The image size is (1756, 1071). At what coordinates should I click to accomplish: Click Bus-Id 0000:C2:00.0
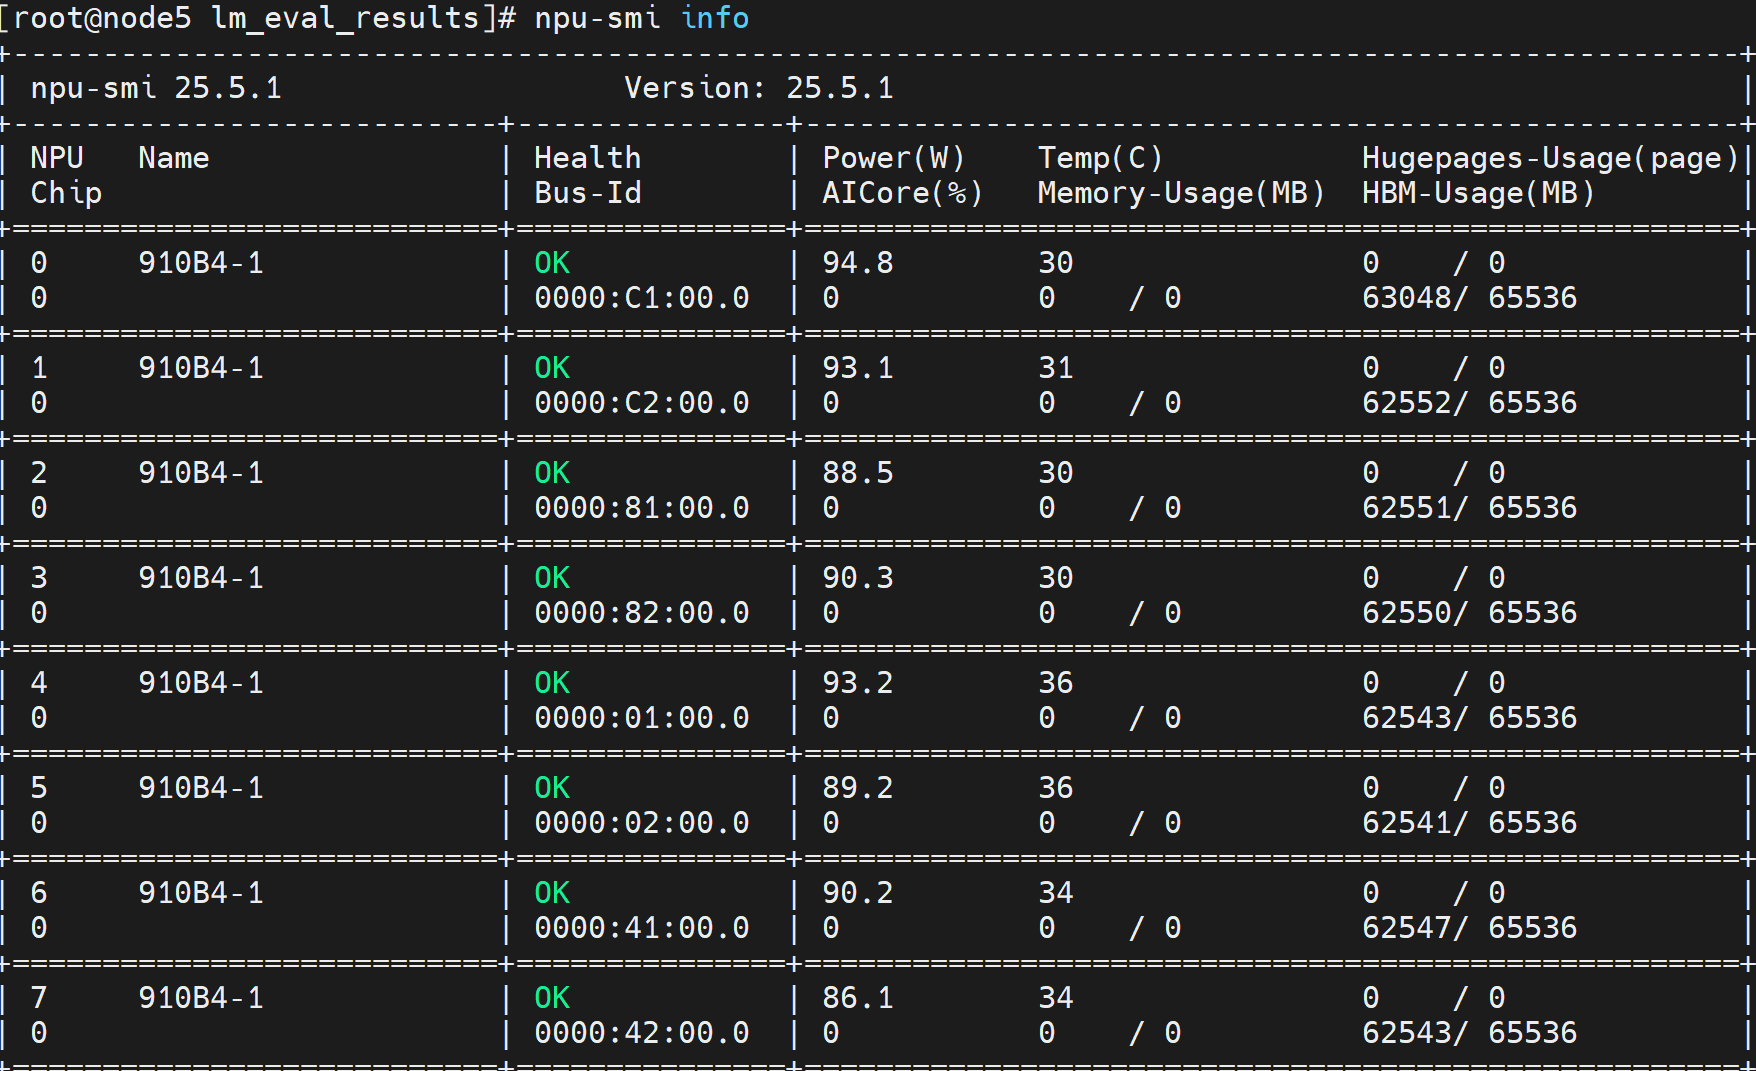coord(641,403)
